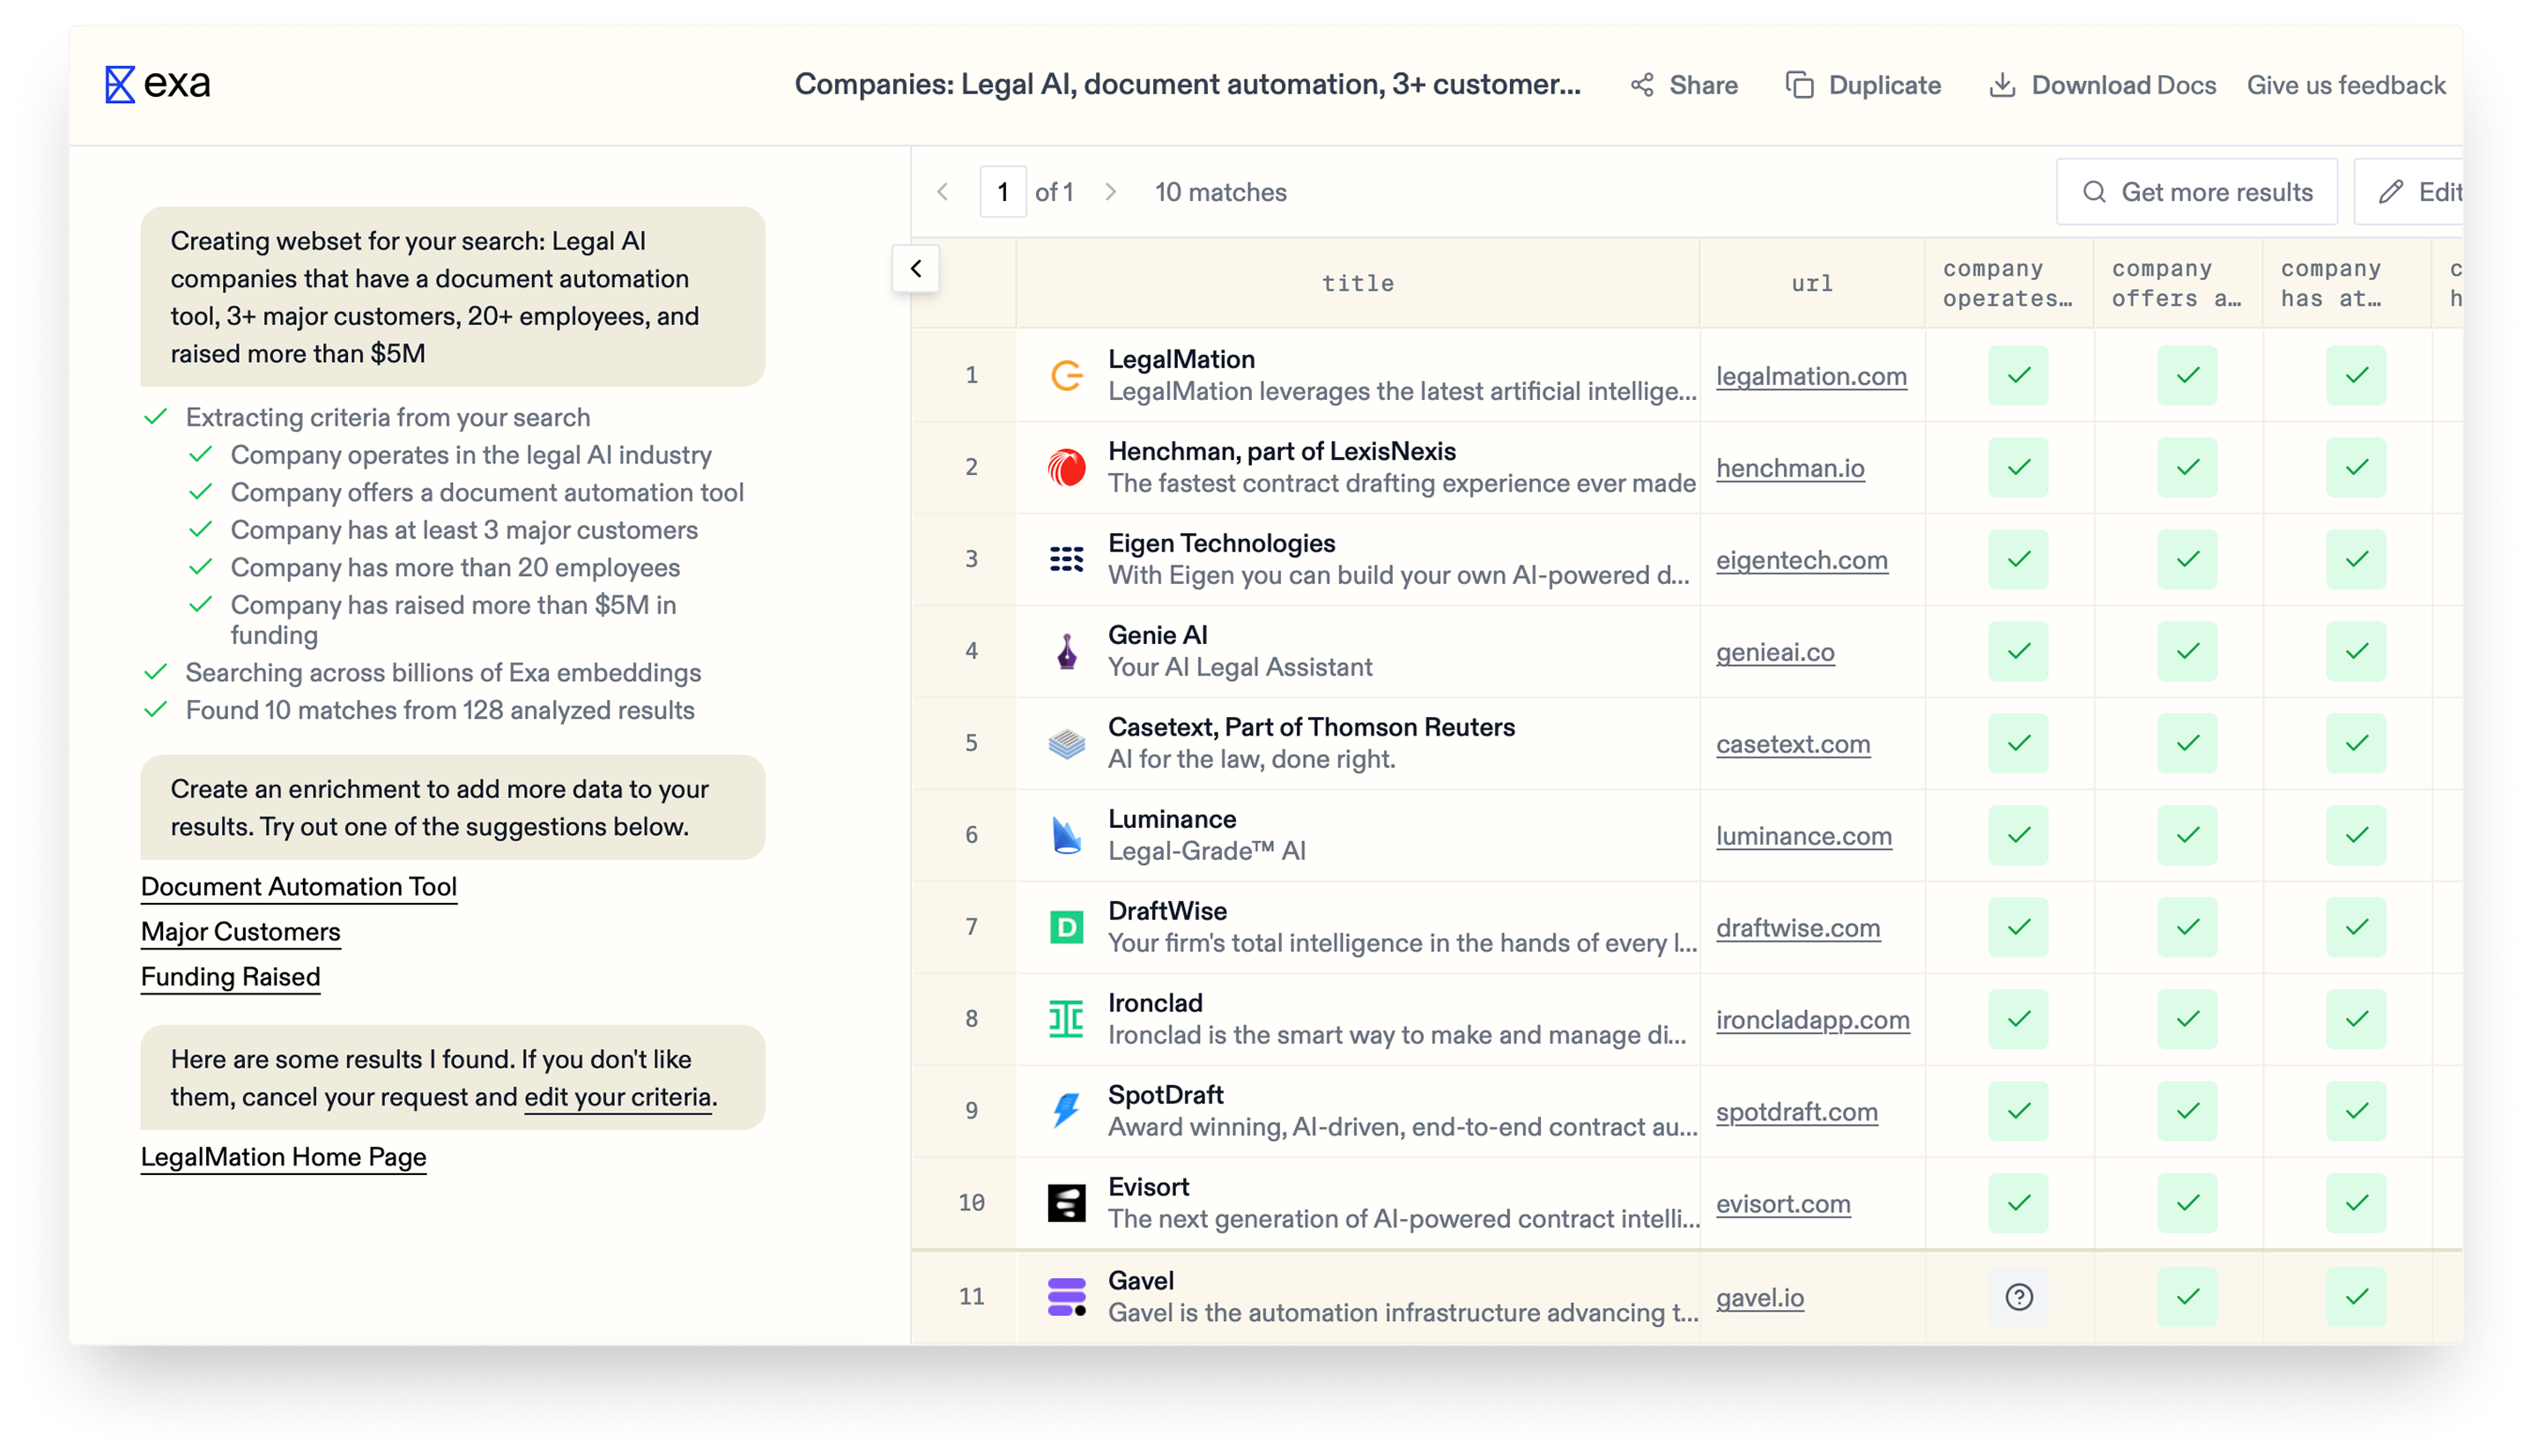Click the Get more results search icon
Viewport: 2531px width, 1456px height.
(2097, 191)
